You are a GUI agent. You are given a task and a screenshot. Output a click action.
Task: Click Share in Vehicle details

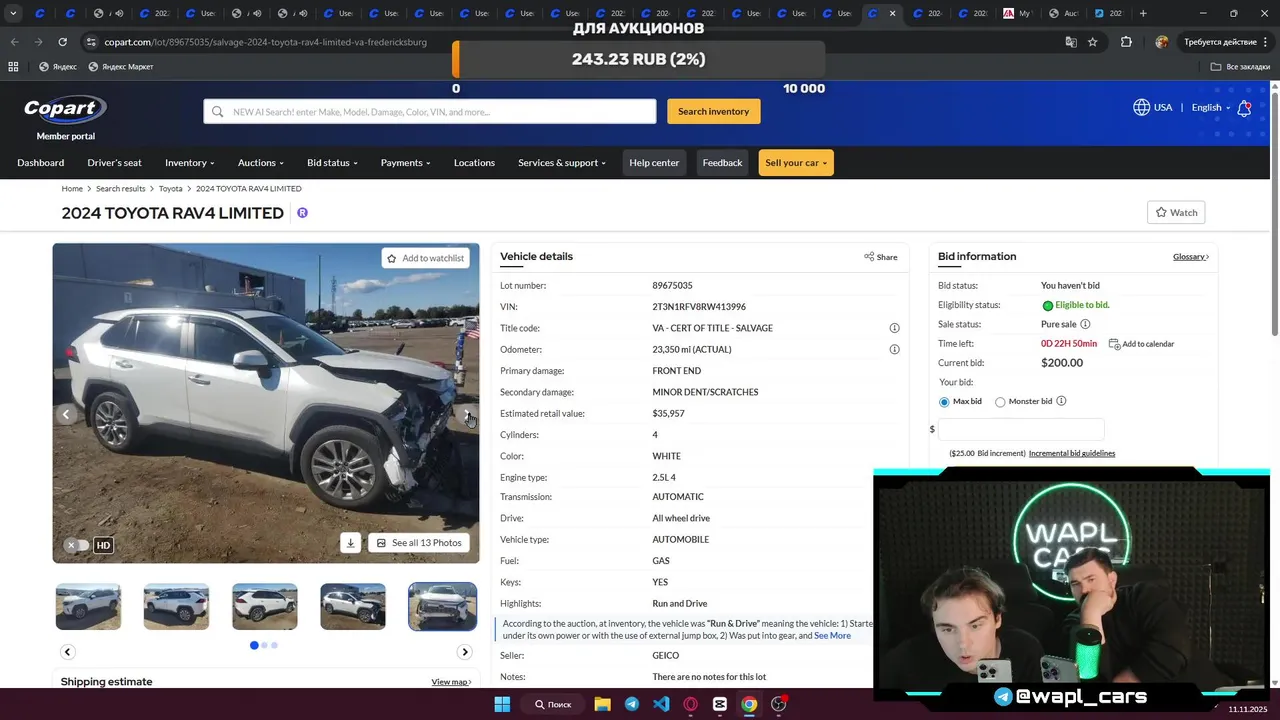(881, 257)
